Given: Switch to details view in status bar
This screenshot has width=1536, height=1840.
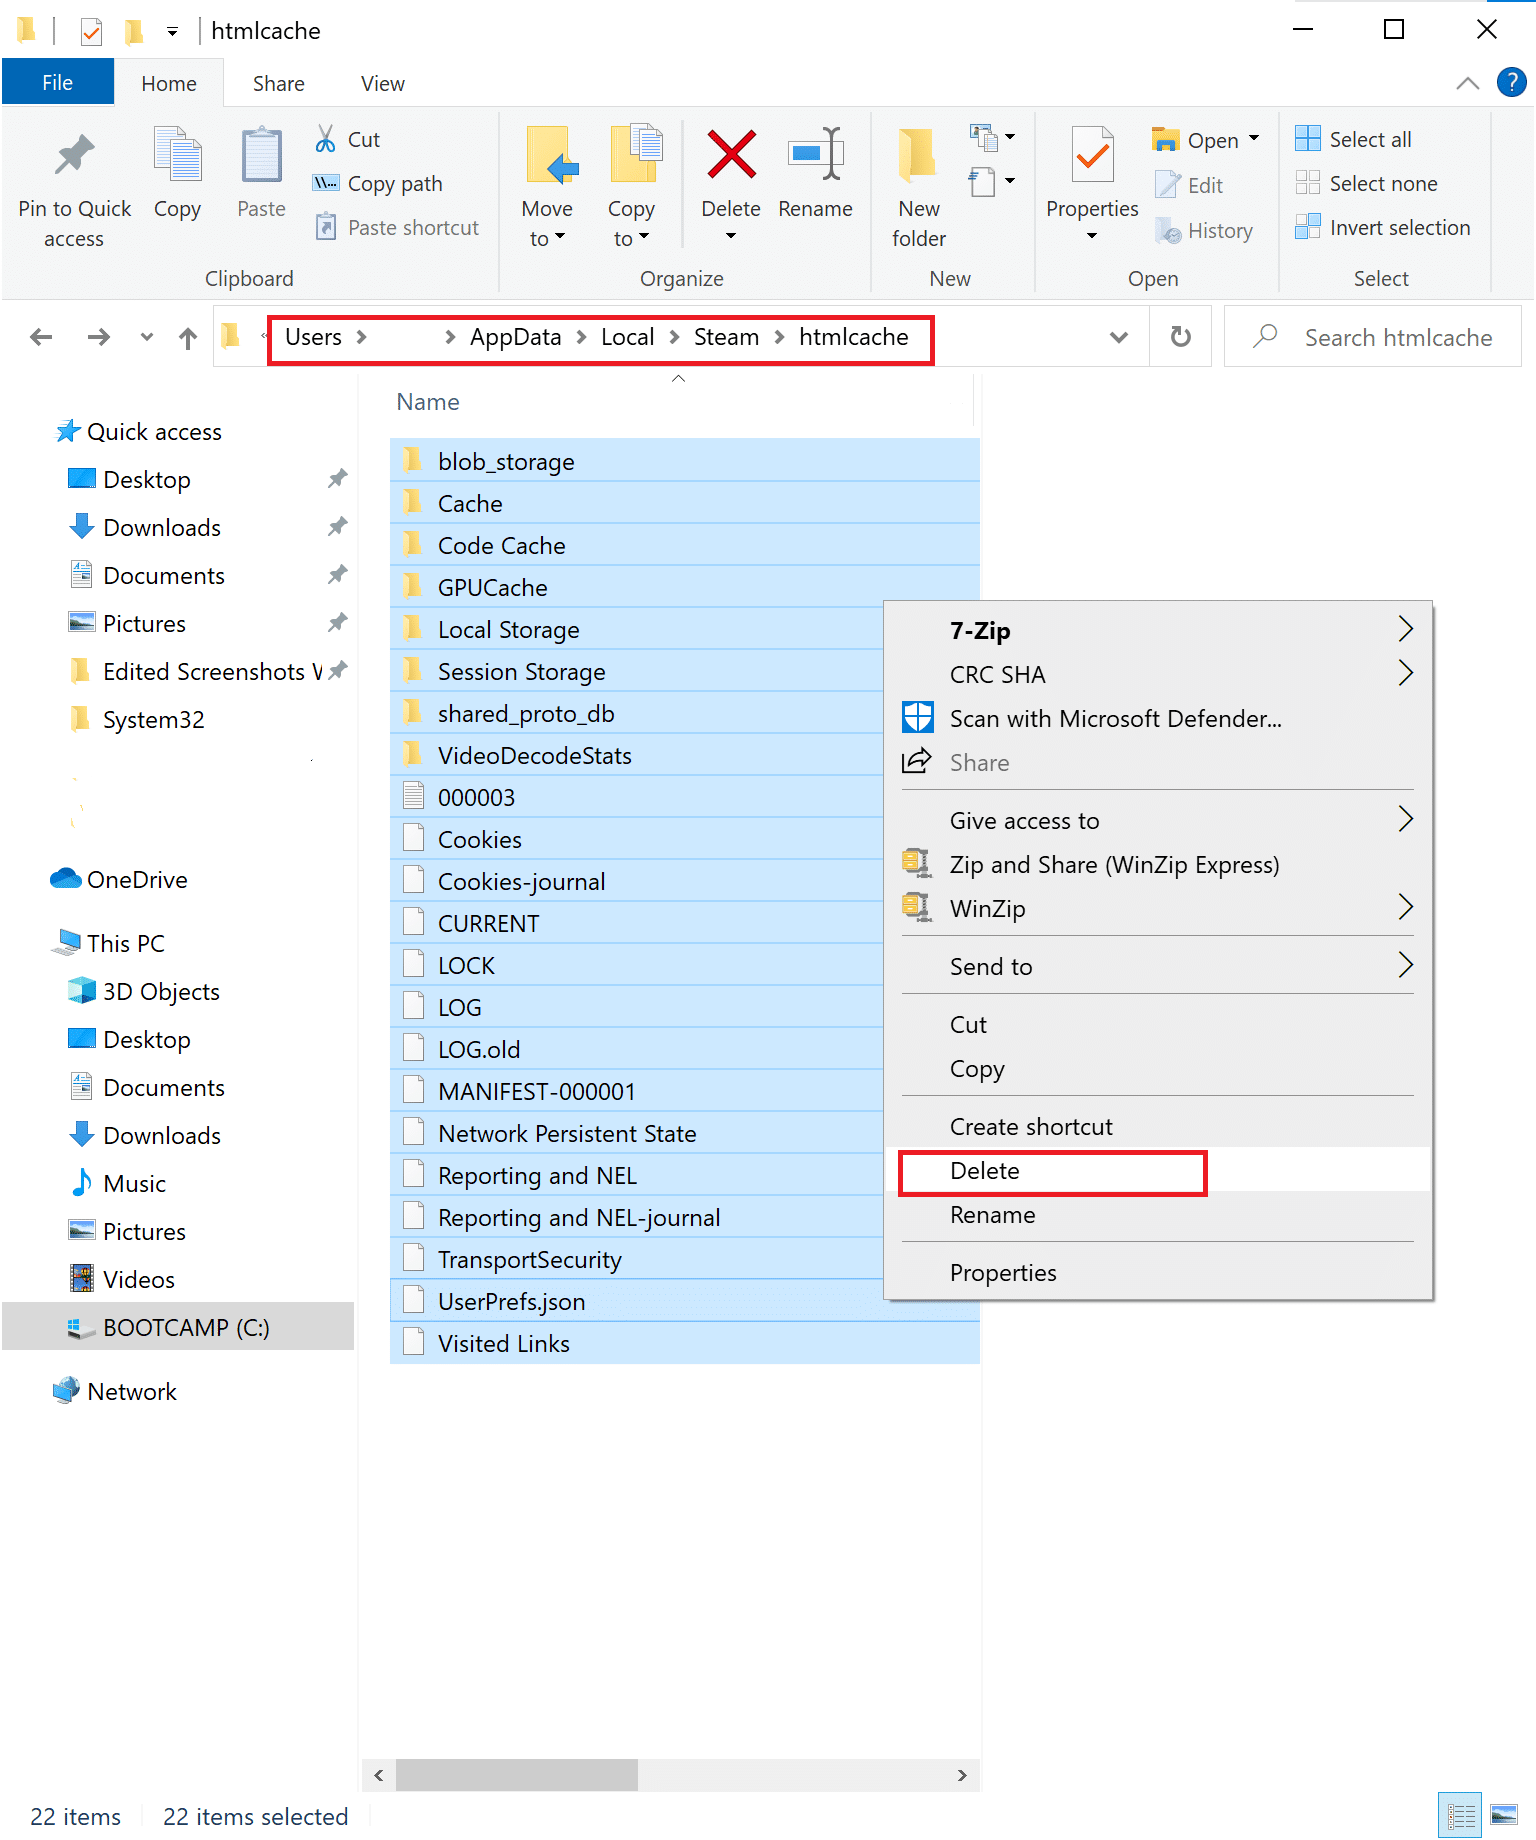Looking at the screenshot, I should click(1461, 1815).
